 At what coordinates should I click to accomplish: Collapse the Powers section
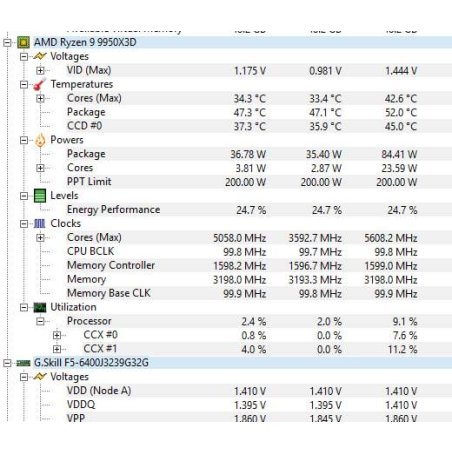tap(24, 140)
